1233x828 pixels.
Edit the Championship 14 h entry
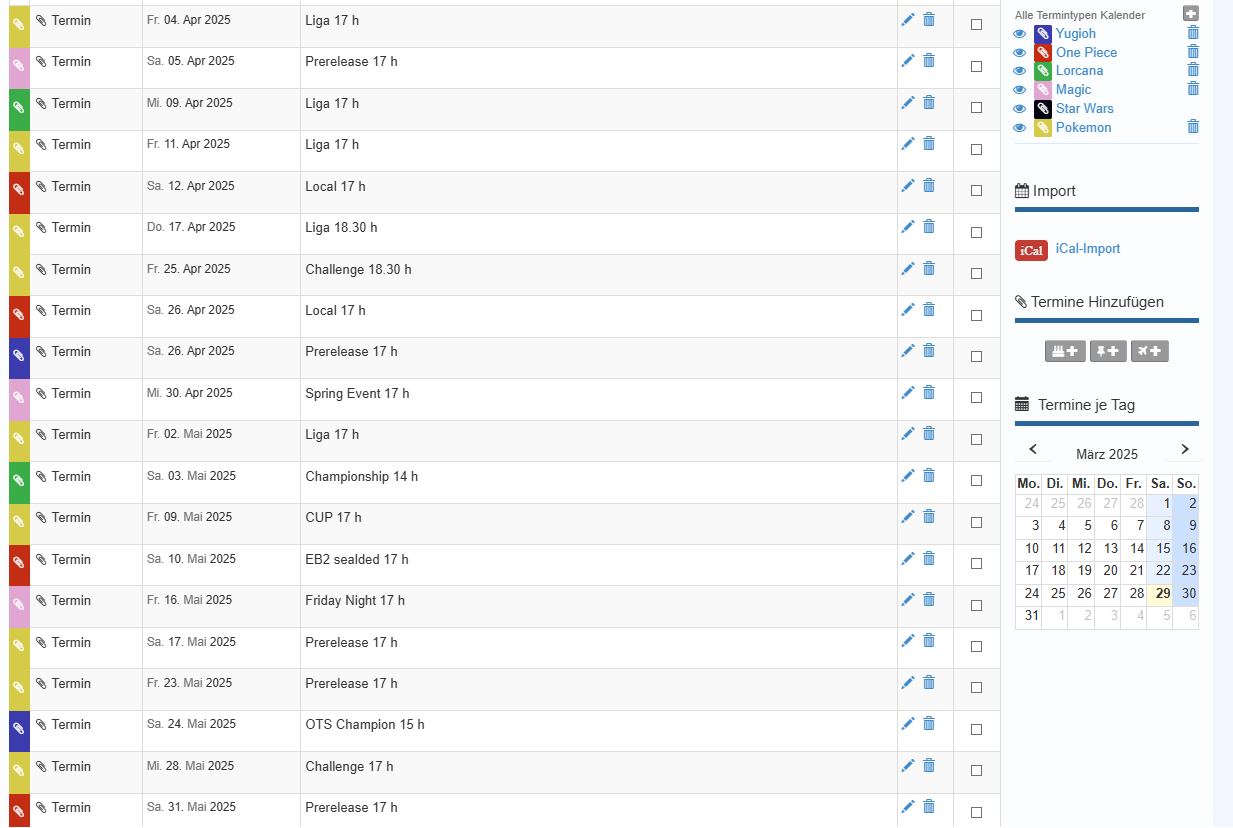[x=908, y=476]
